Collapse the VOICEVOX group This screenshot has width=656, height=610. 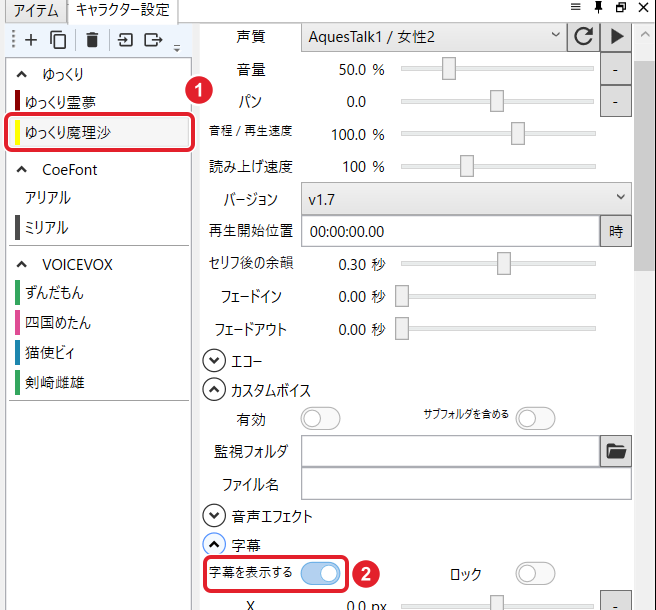click(x=22, y=264)
